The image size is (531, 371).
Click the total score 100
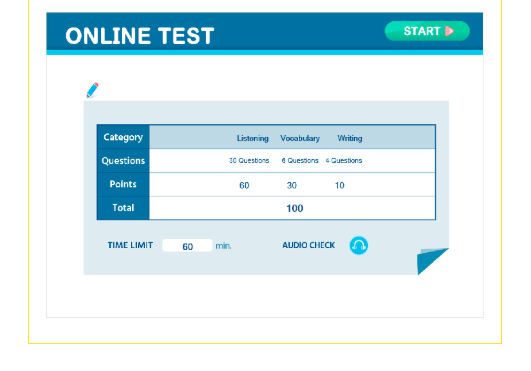click(295, 208)
